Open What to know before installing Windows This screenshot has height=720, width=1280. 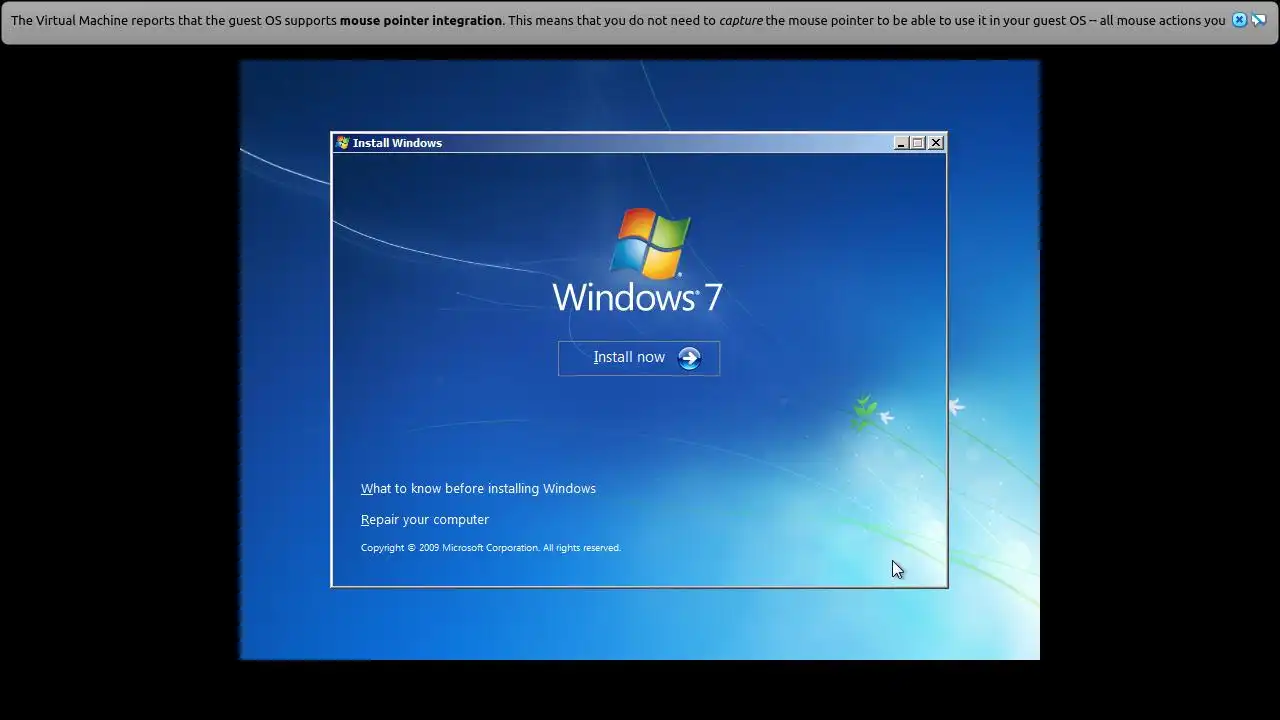pos(478,488)
